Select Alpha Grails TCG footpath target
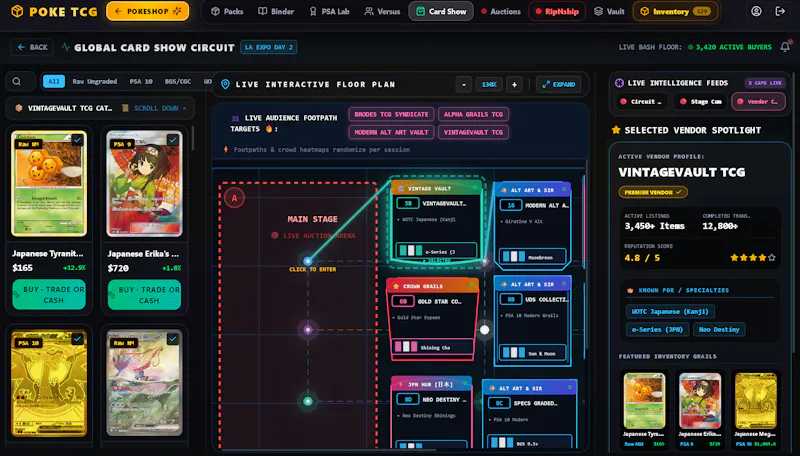The image size is (800, 456). [473, 114]
